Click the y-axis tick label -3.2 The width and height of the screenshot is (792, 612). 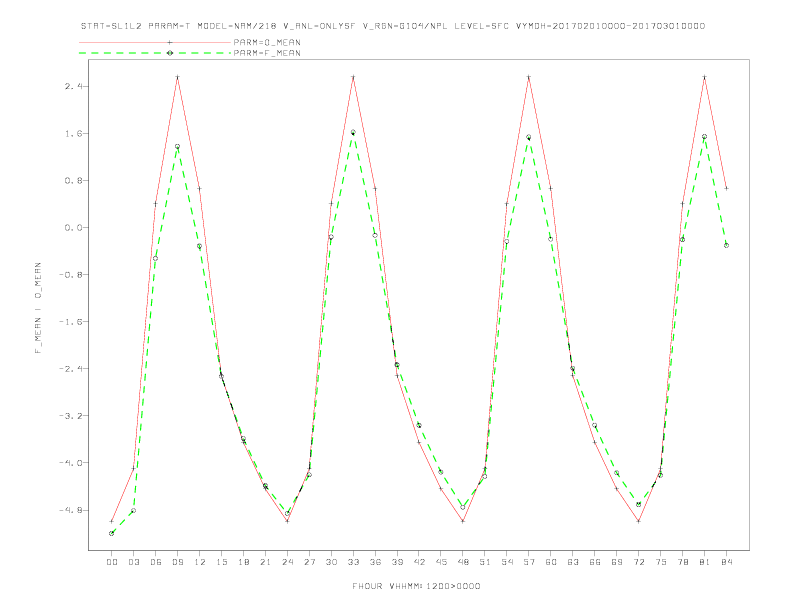pos(71,416)
